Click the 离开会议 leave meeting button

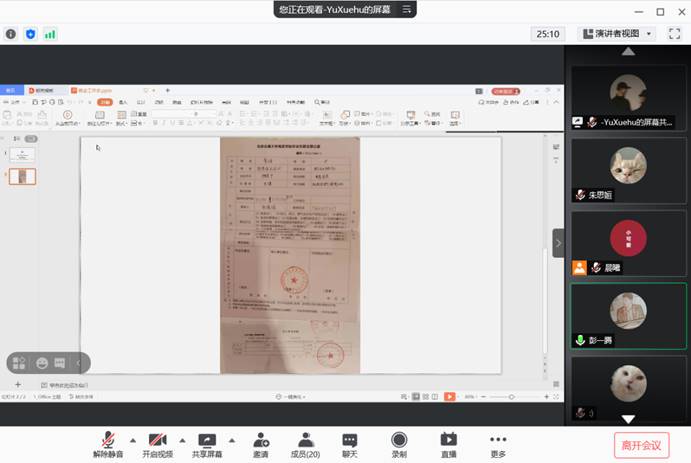[x=641, y=445]
